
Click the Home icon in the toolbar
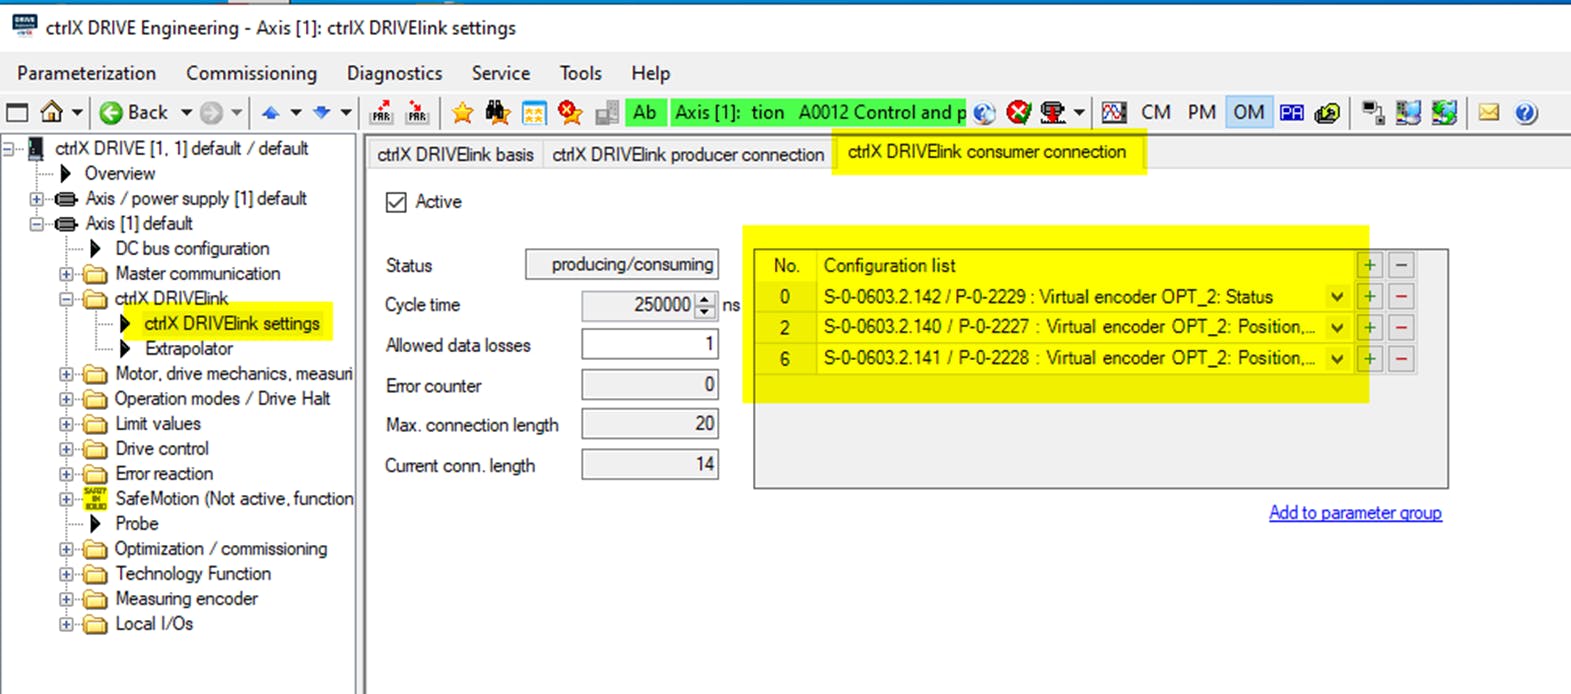pyautogui.click(x=51, y=112)
